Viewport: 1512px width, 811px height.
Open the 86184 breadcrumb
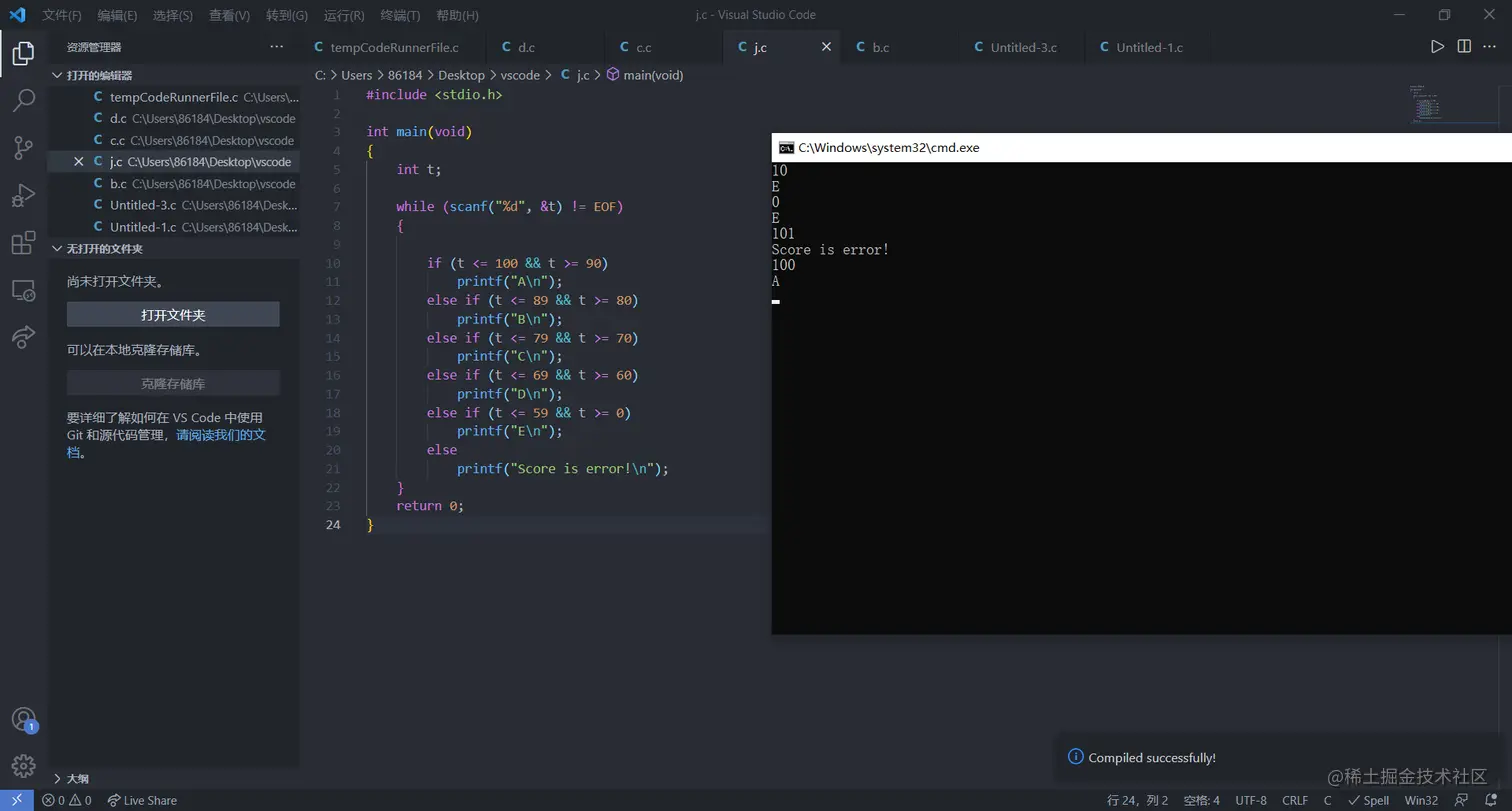[x=405, y=75]
